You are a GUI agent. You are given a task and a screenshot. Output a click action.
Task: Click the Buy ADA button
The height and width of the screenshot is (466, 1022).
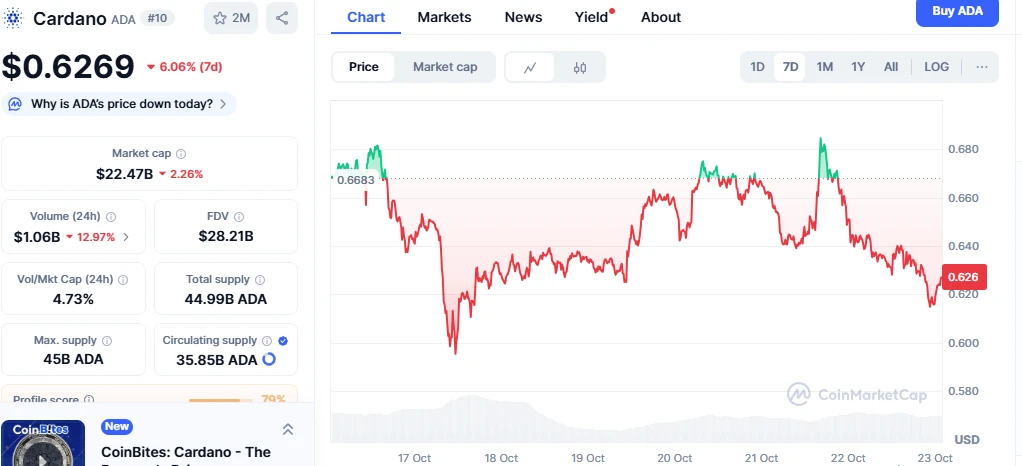click(957, 12)
